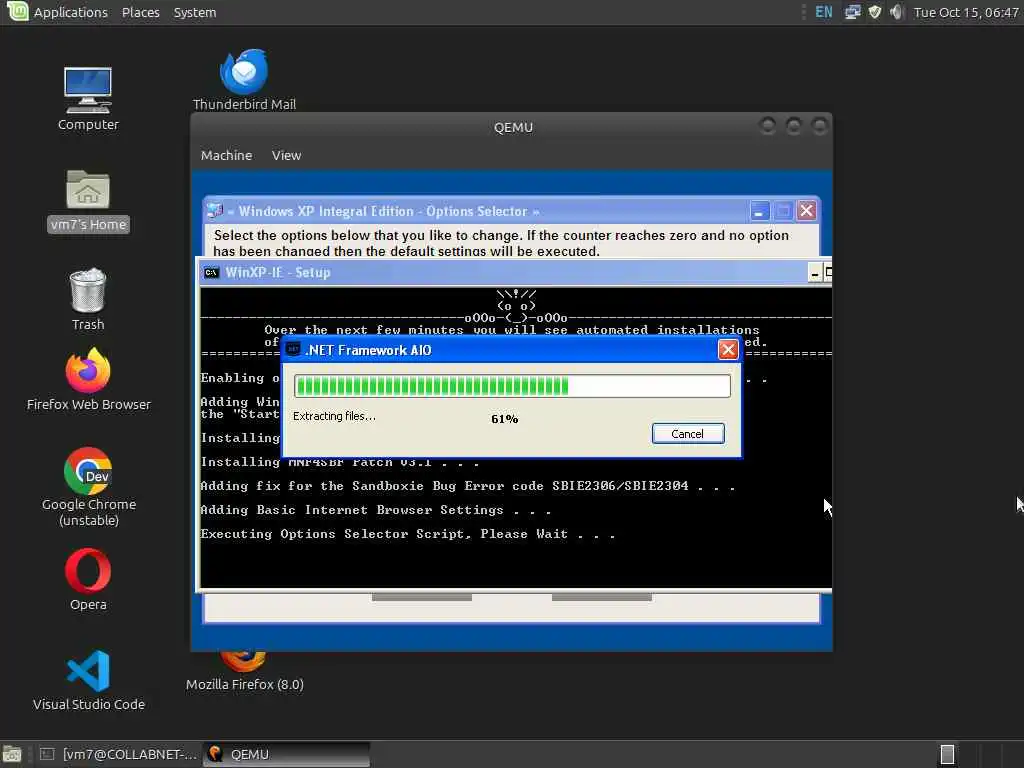
Task: Click the EN keyboard layout indicator
Action: pyautogui.click(x=824, y=12)
